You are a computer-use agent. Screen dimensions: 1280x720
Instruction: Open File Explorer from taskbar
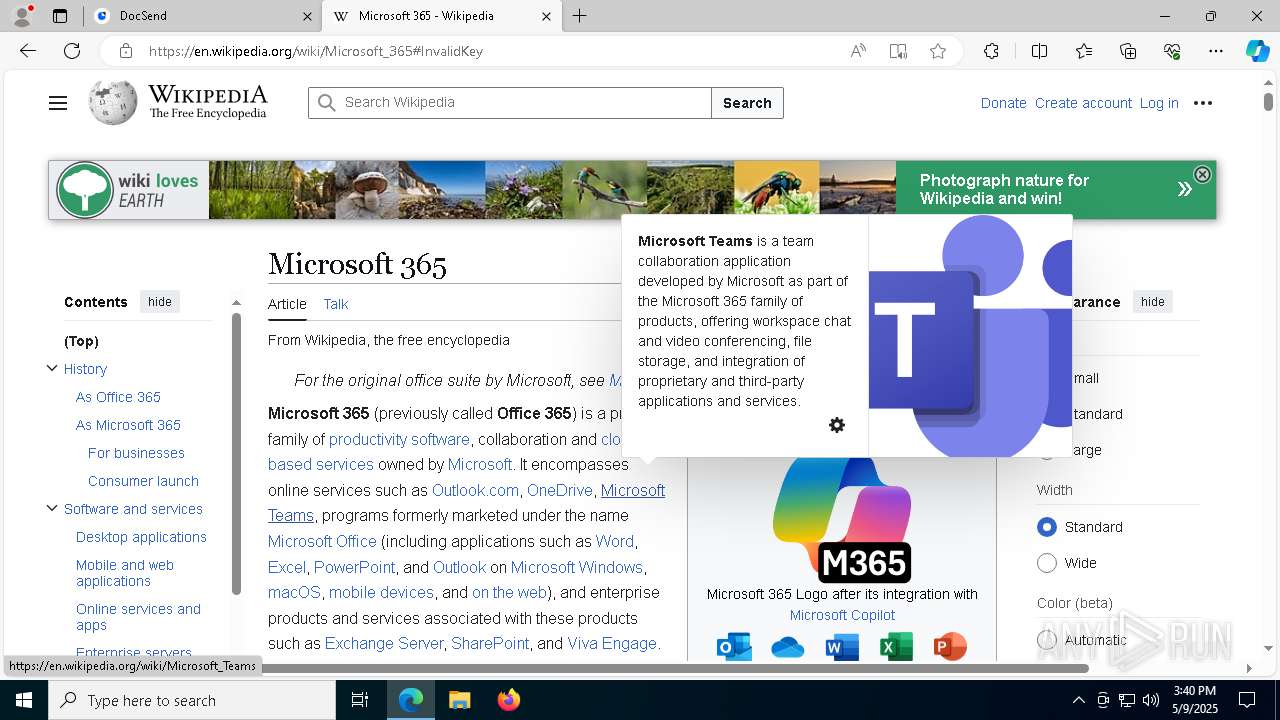[460, 700]
